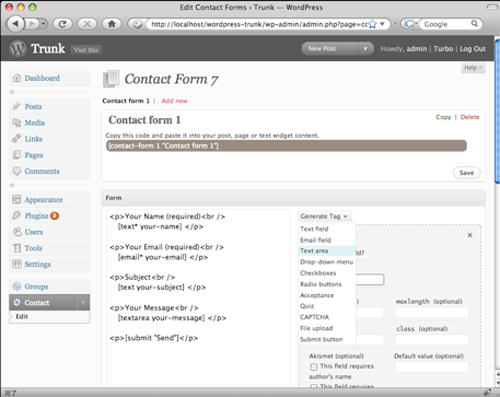Click the browser stop loading button
Image resolution: width=500 pixels, height=397 pixels.
pyautogui.click(x=87, y=24)
